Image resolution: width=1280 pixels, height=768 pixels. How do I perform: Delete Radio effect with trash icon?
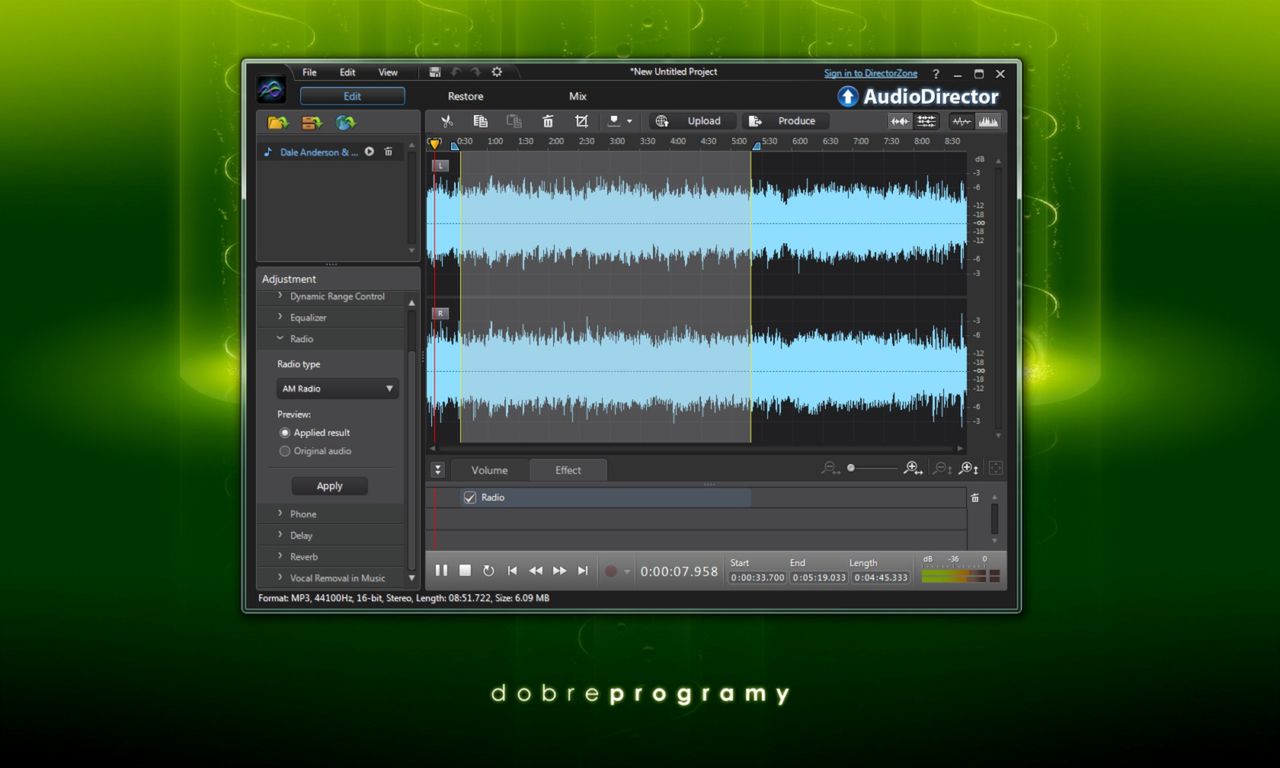(x=975, y=497)
